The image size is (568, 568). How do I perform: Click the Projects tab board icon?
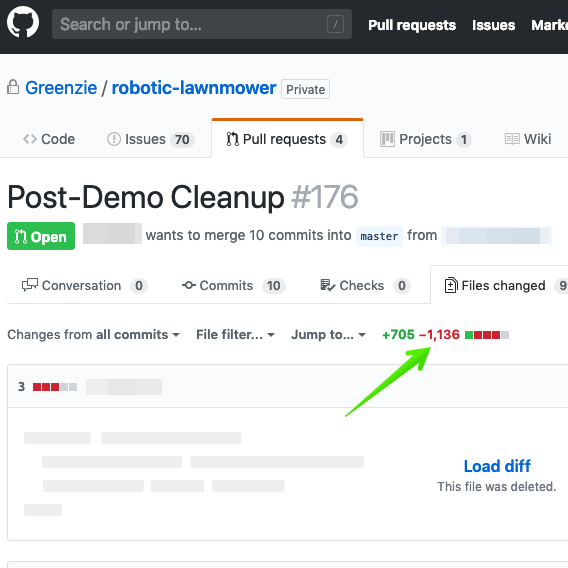387,139
